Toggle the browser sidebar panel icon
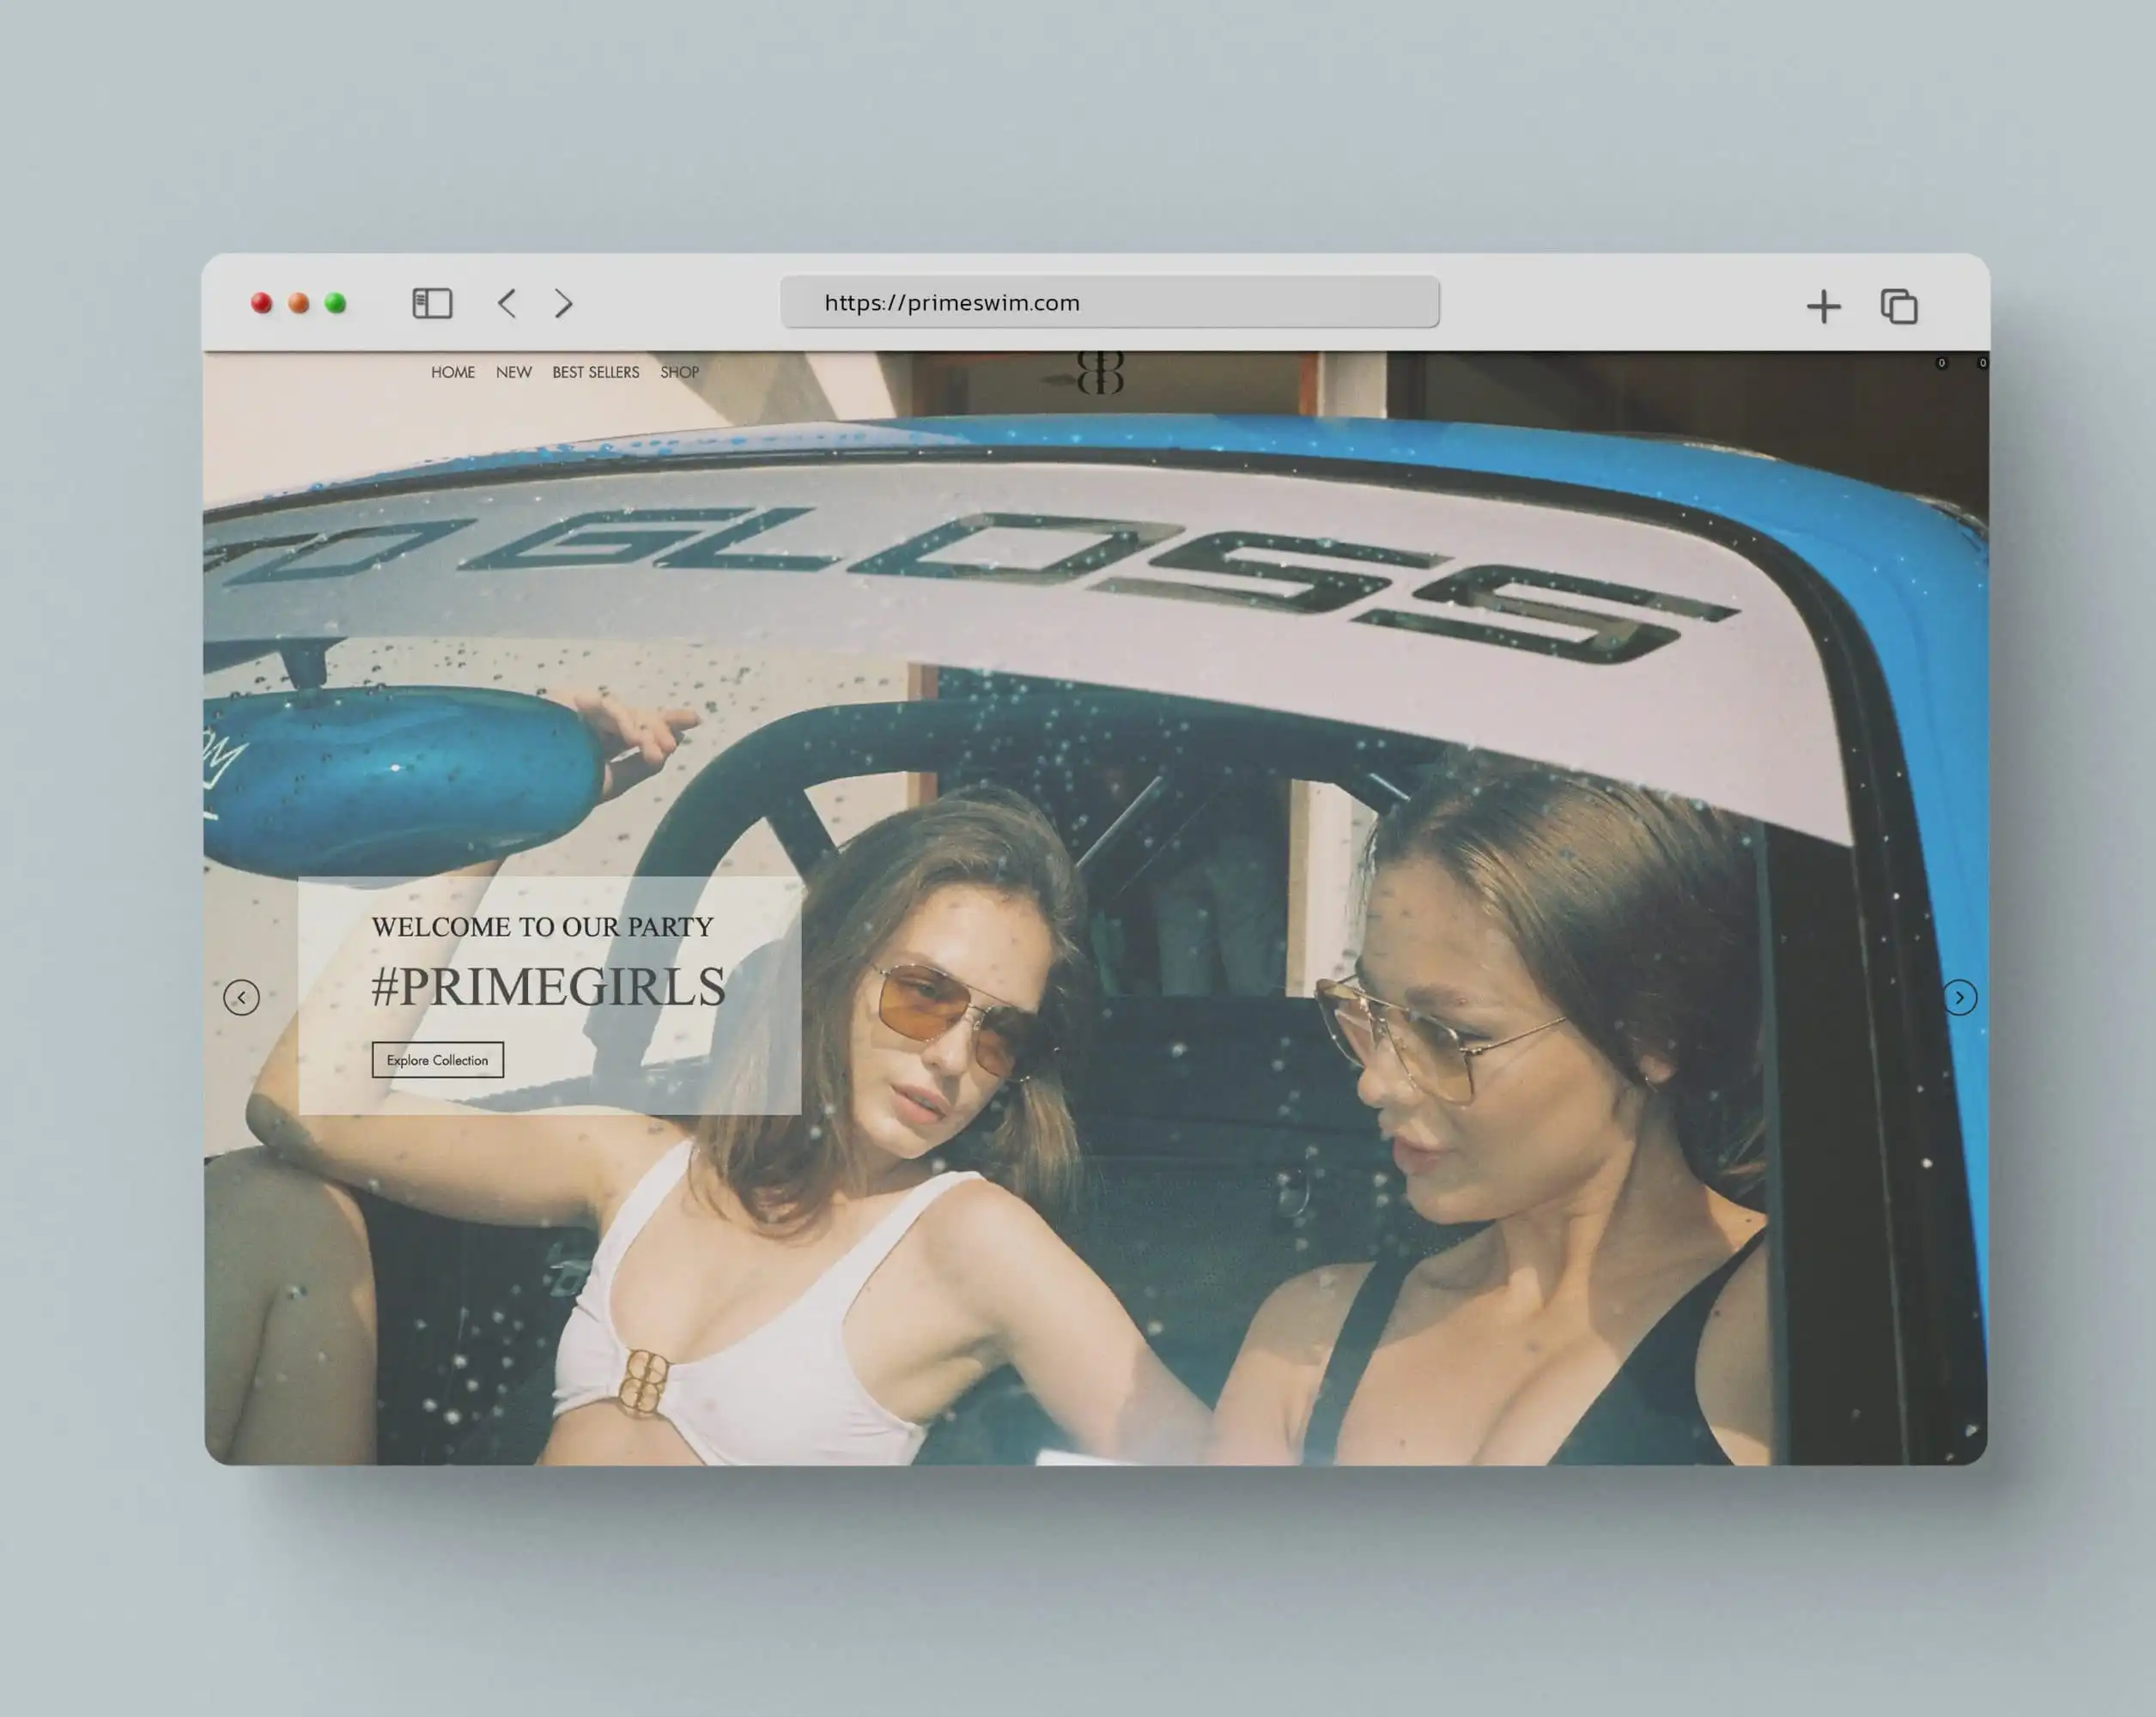This screenshot has height=1717, width=2156. click(x=432, y=303)
